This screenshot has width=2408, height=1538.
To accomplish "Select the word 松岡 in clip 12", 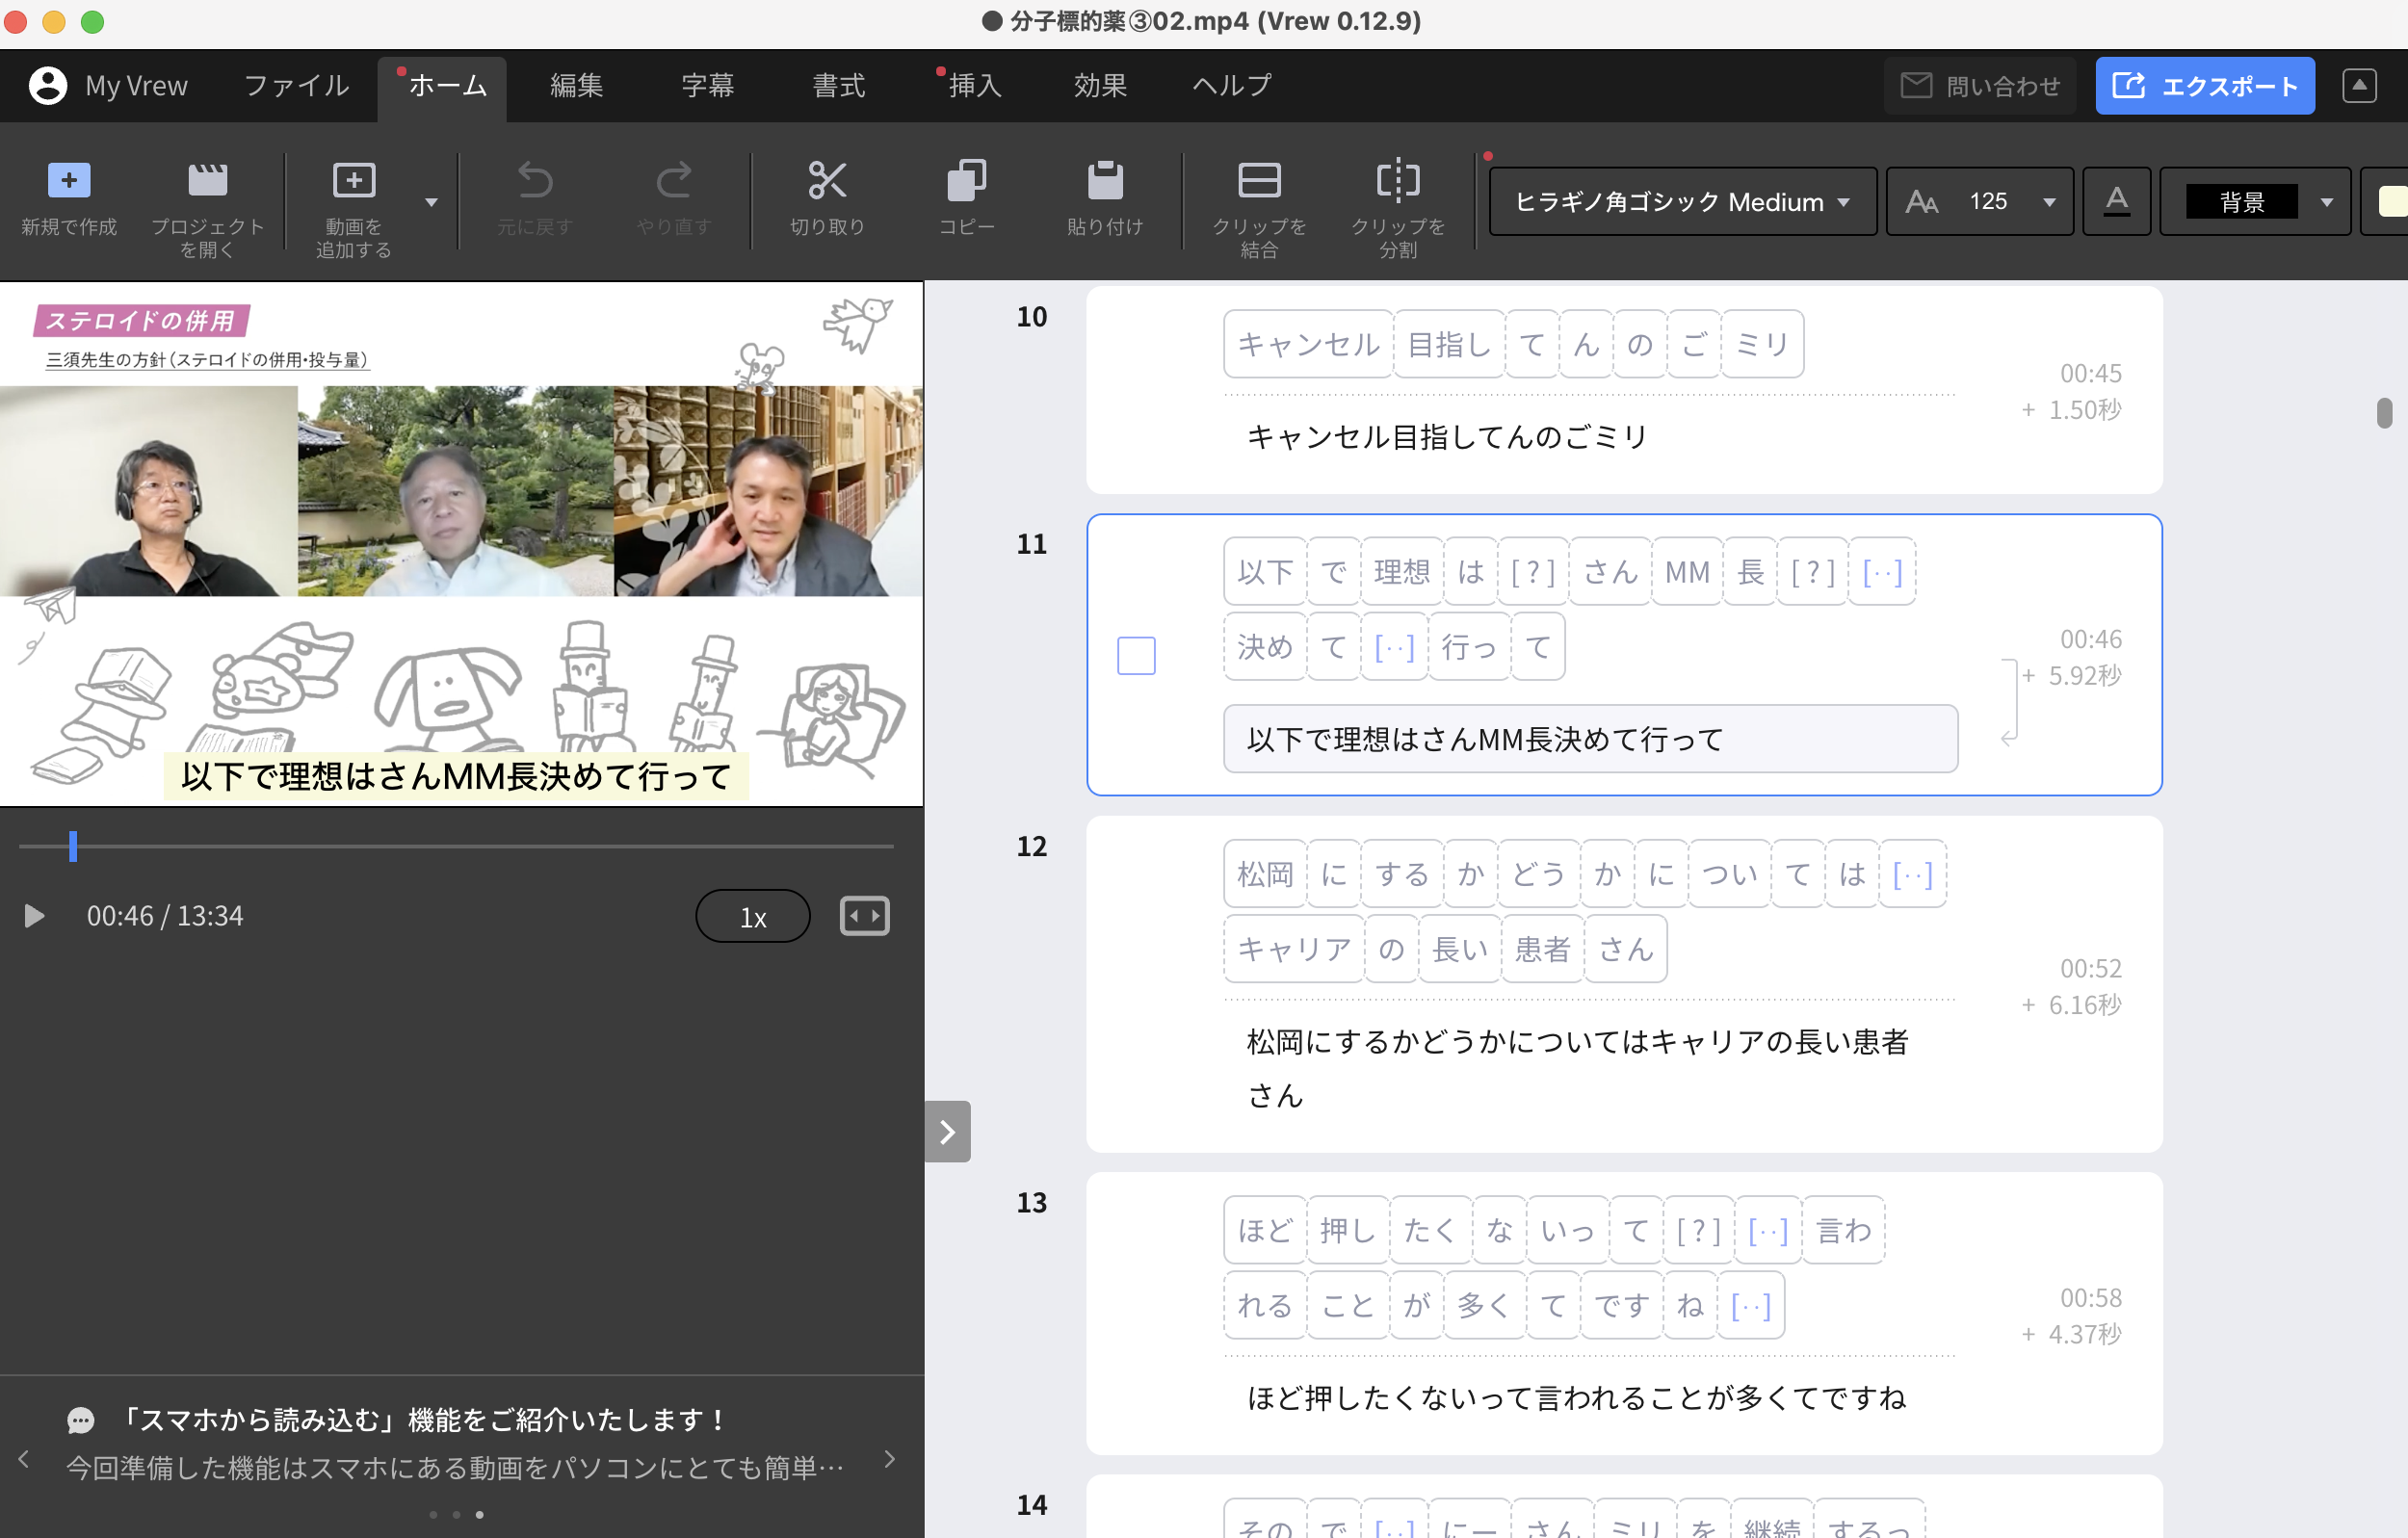I will [x=1265, y=874].
